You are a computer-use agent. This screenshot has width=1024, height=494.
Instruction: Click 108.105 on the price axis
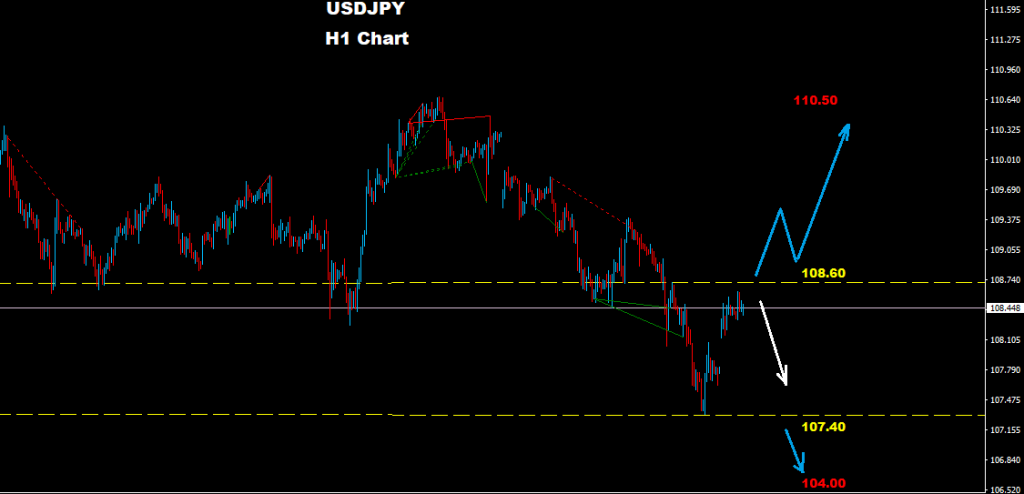1006,340
